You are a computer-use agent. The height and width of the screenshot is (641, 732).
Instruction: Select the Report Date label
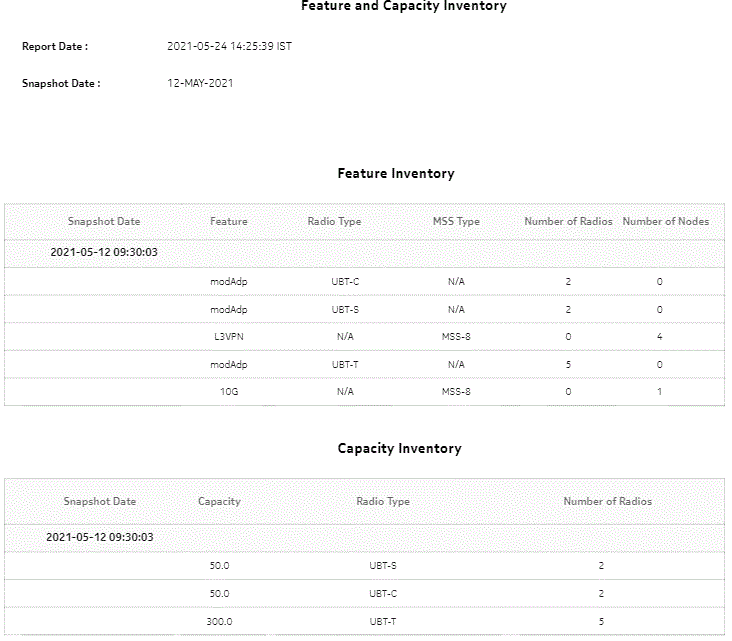pos(55,47)
